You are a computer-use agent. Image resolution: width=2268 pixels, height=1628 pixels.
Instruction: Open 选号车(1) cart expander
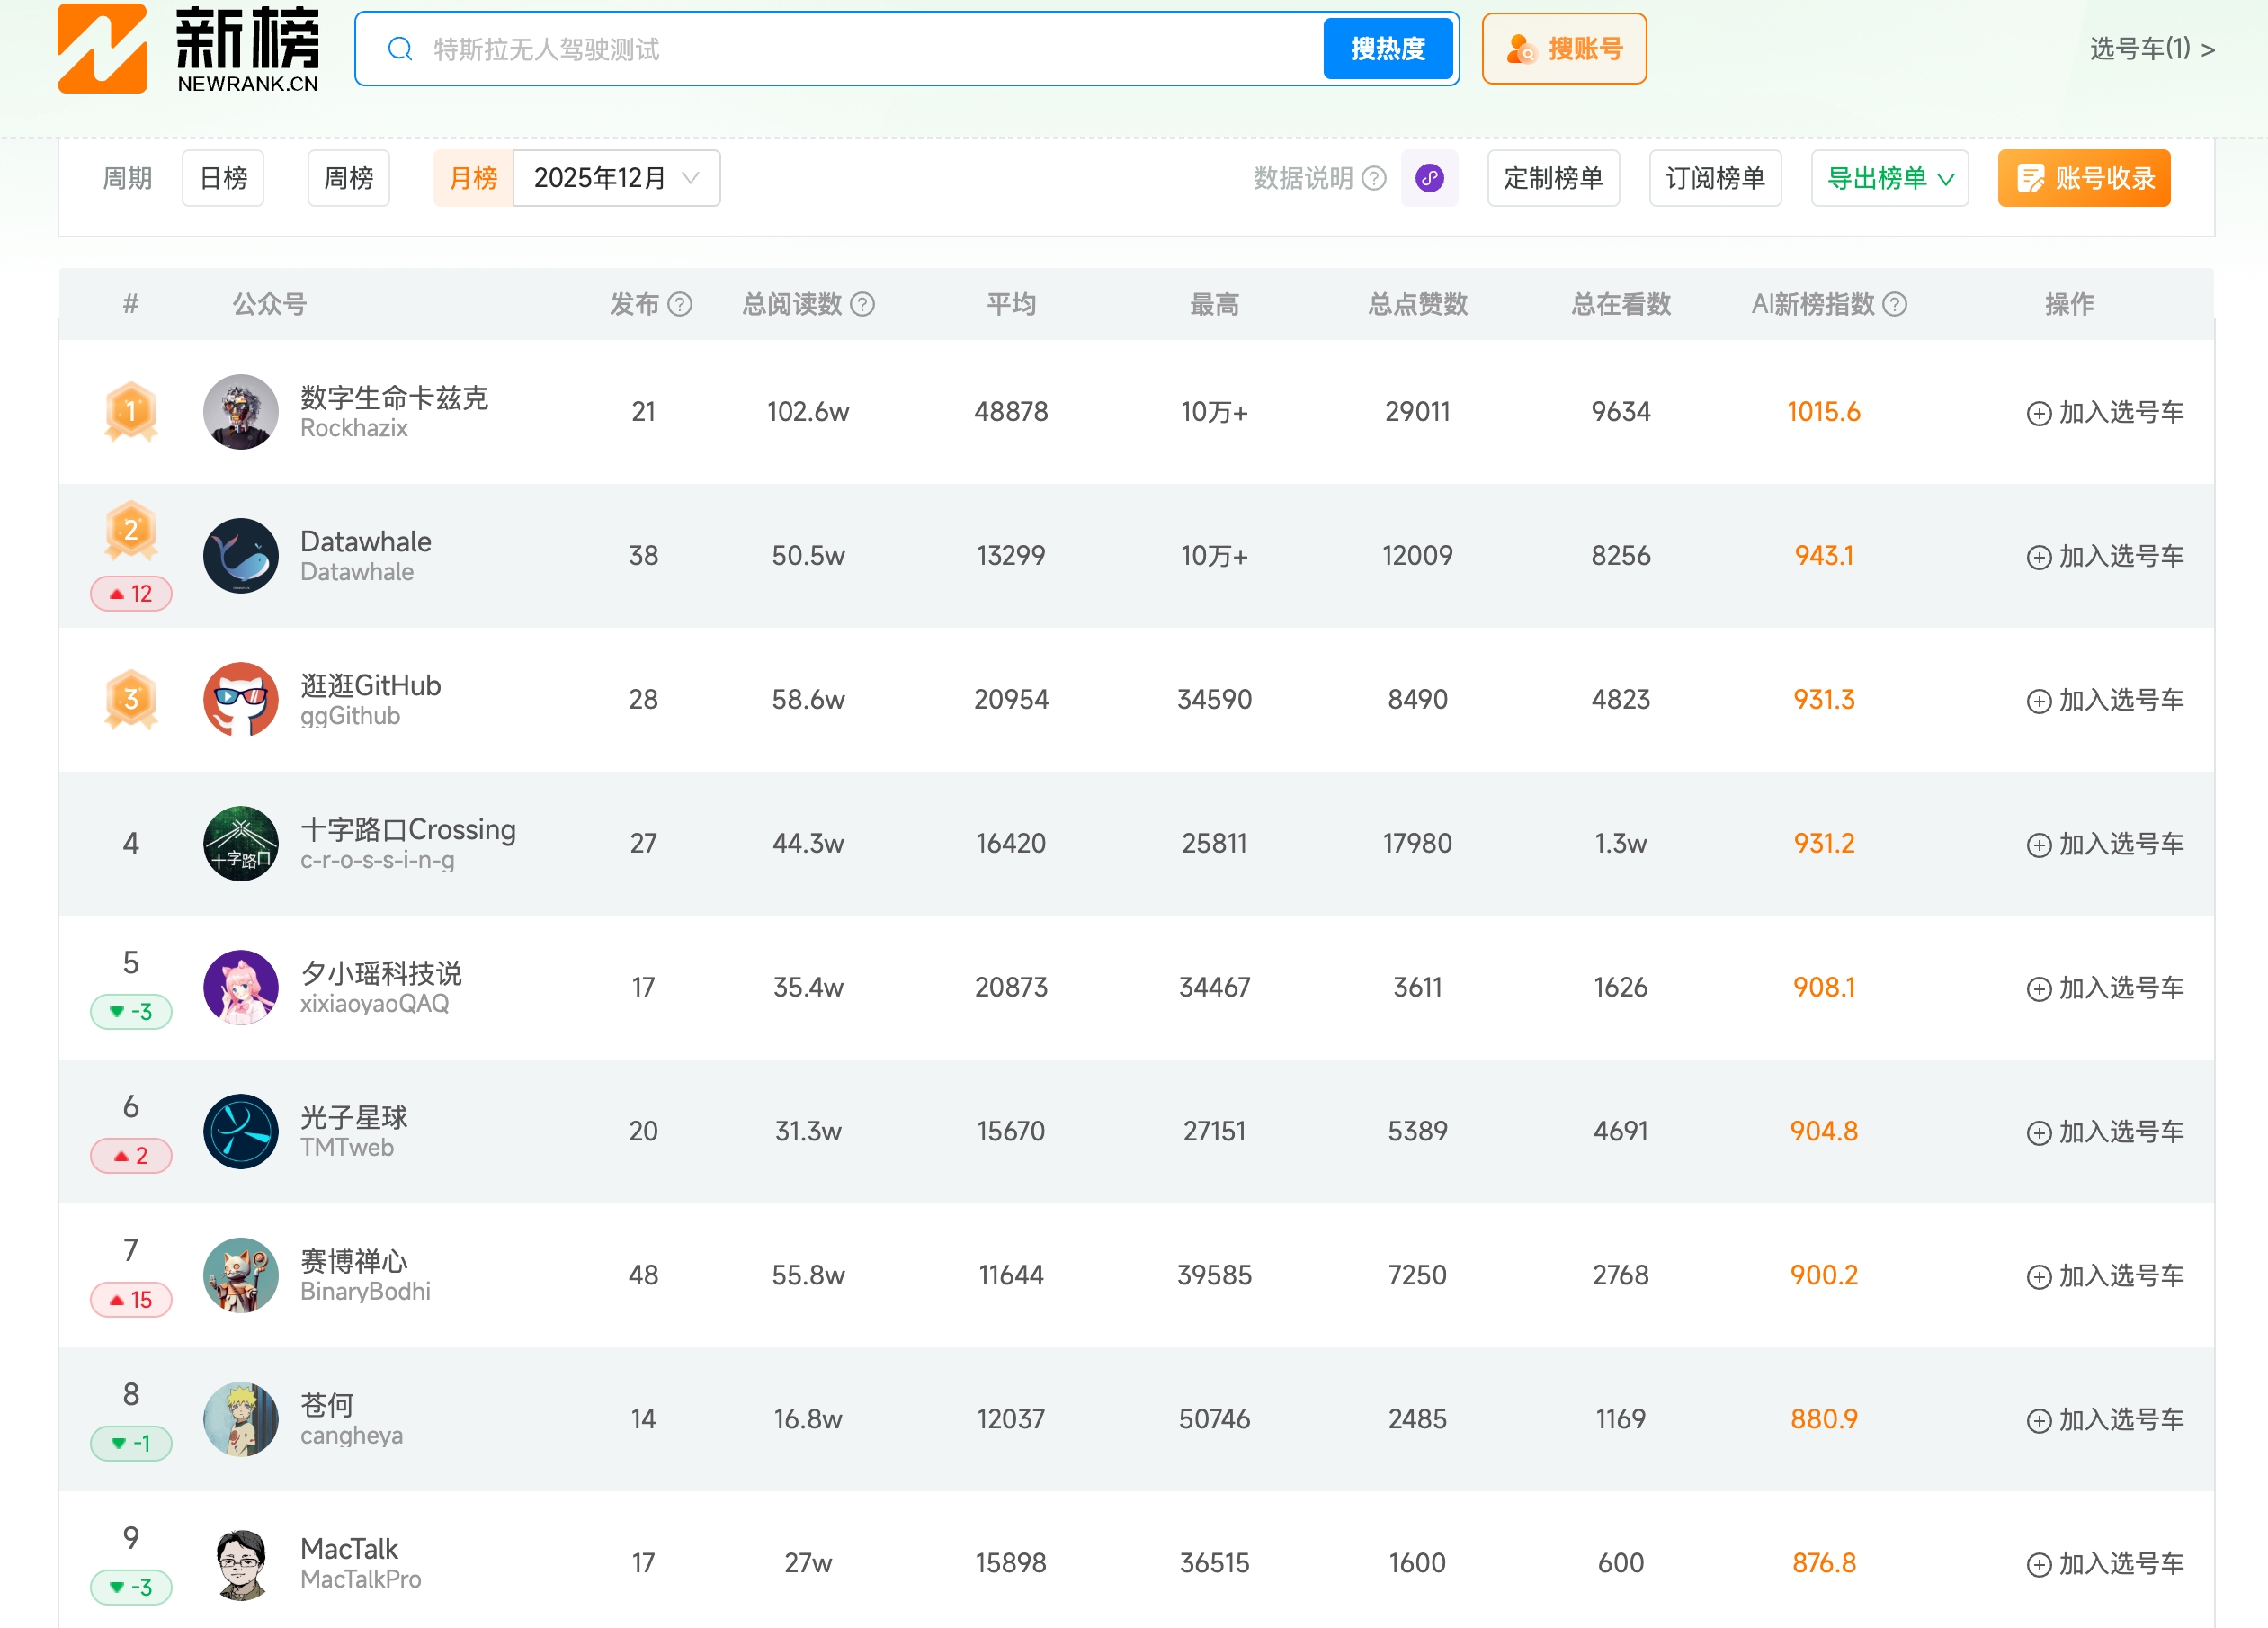coord(2151,48)
